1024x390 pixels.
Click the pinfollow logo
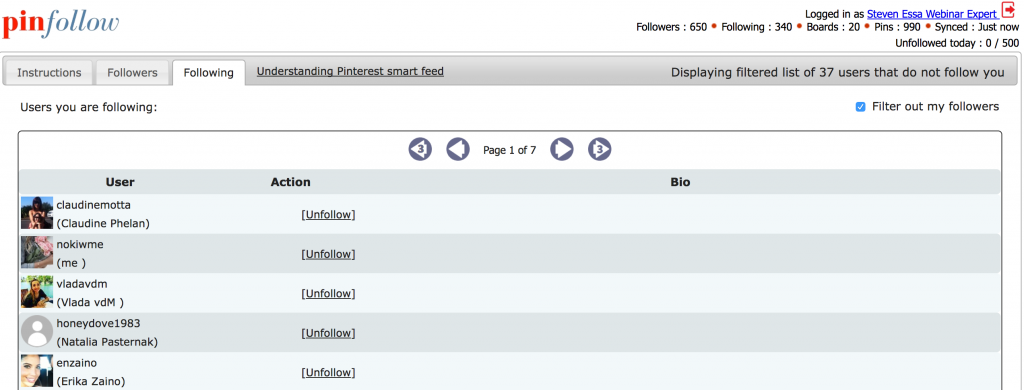click(61, 24)
